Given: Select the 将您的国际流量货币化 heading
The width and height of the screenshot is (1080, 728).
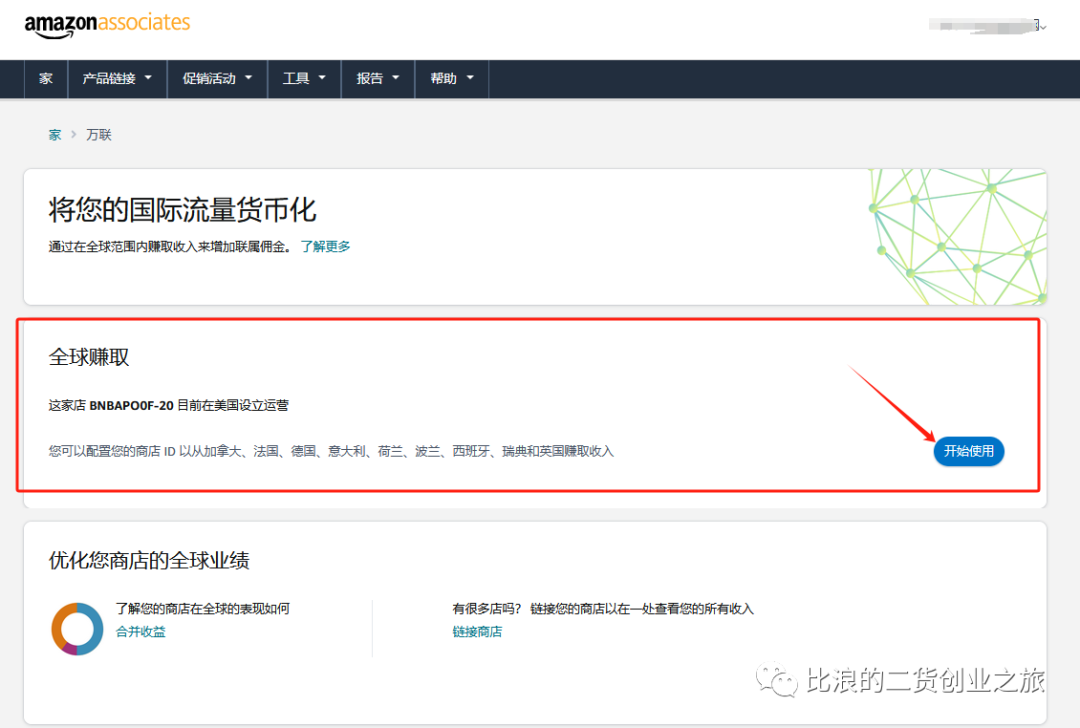Looking at the screenshot, I should point(183,209).
